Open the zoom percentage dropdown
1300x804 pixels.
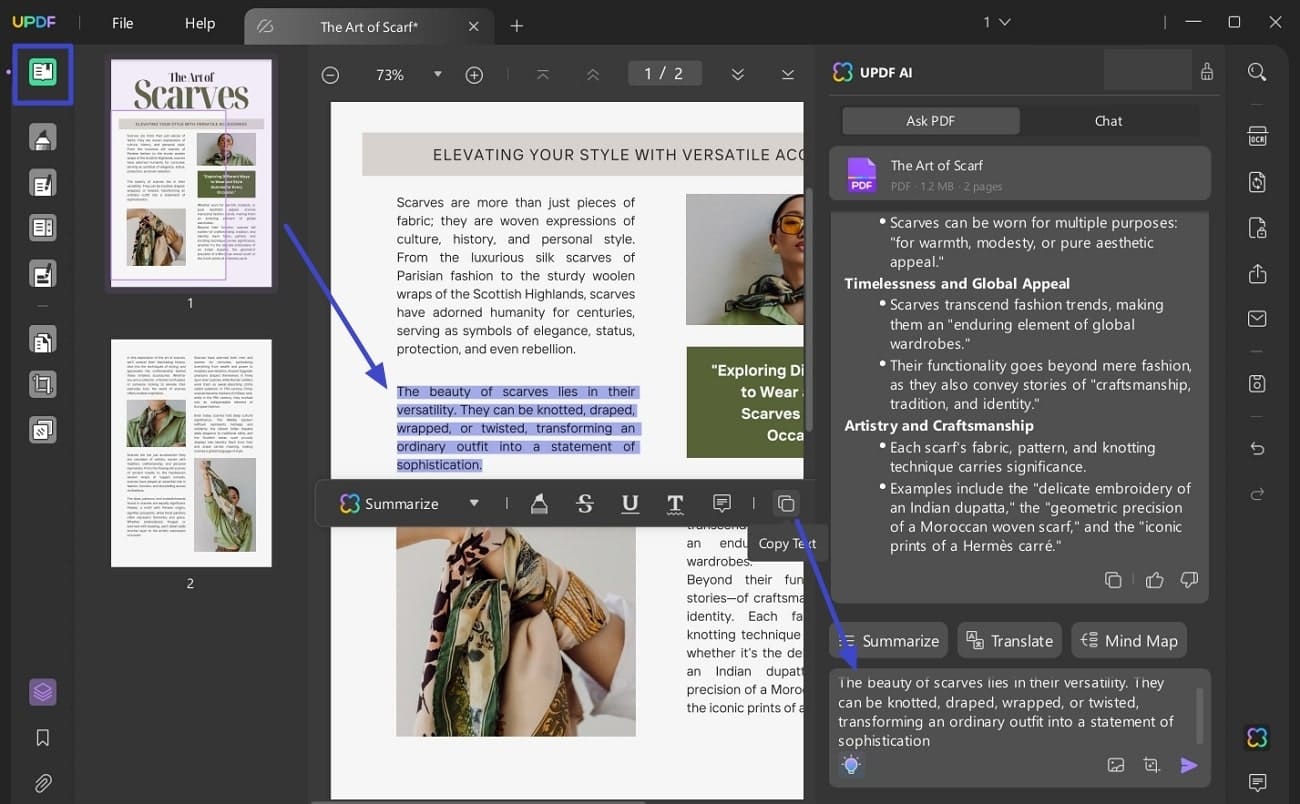coord(437,74)
